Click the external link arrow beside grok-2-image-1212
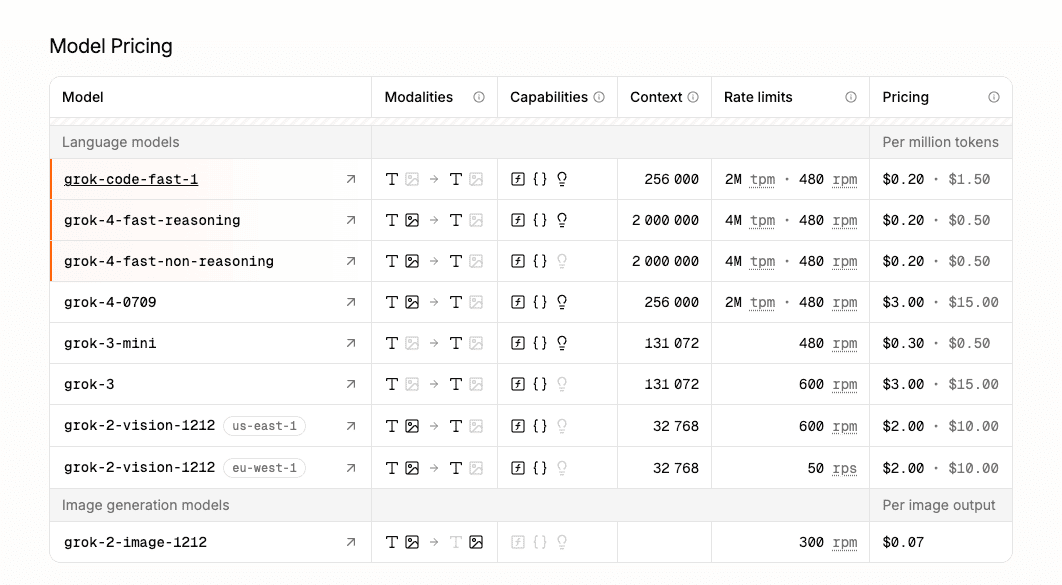Screen dimensions: 1062x585 [x=350, y=542]
